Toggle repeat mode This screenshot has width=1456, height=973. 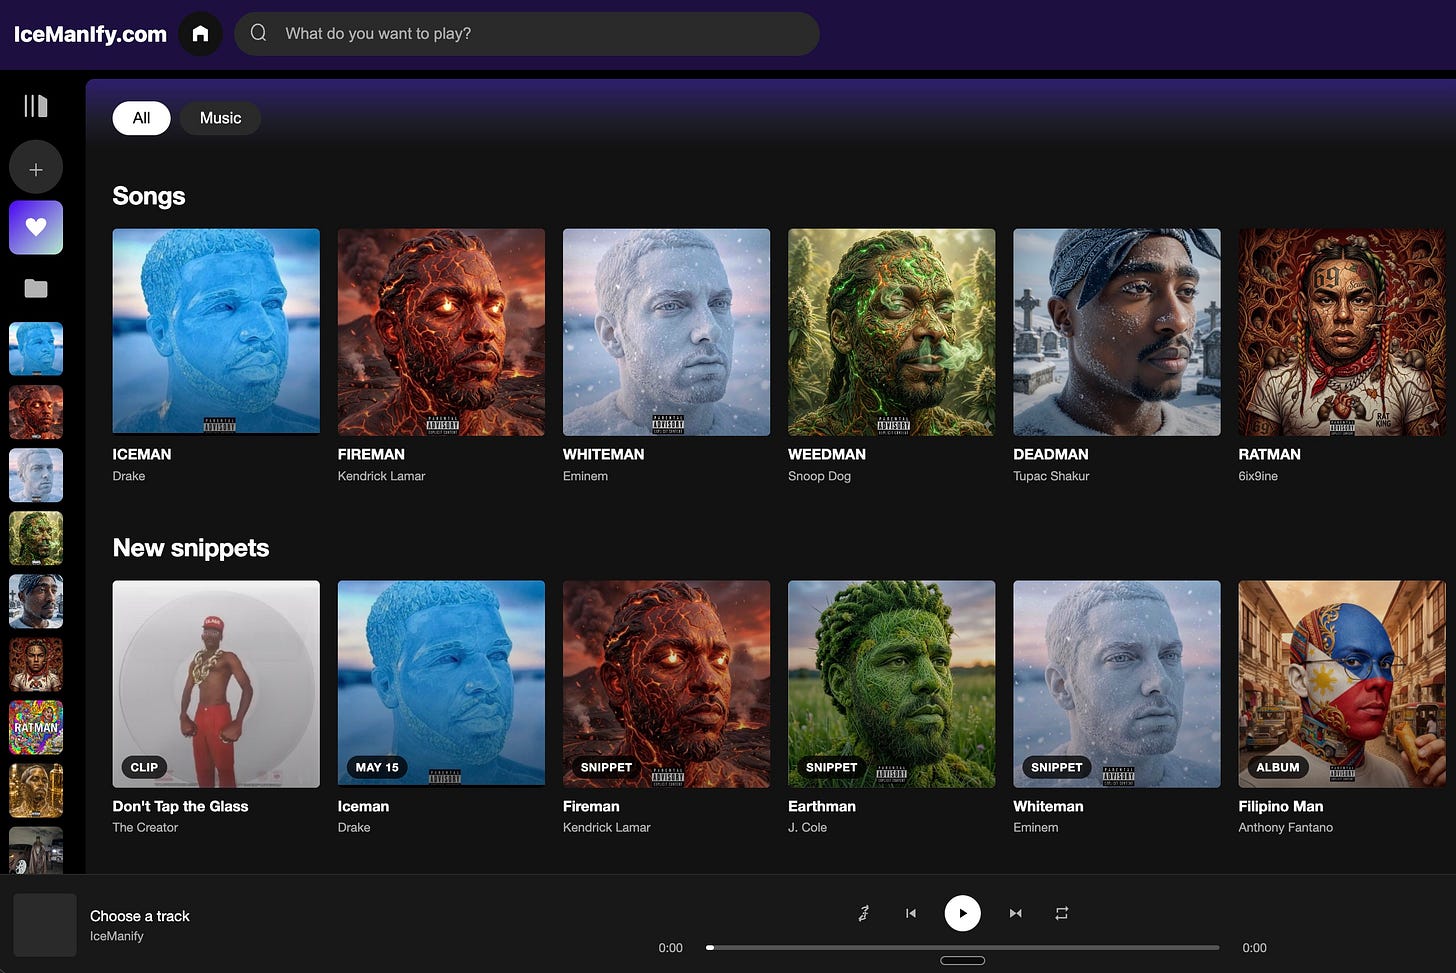pos(1062,913)
